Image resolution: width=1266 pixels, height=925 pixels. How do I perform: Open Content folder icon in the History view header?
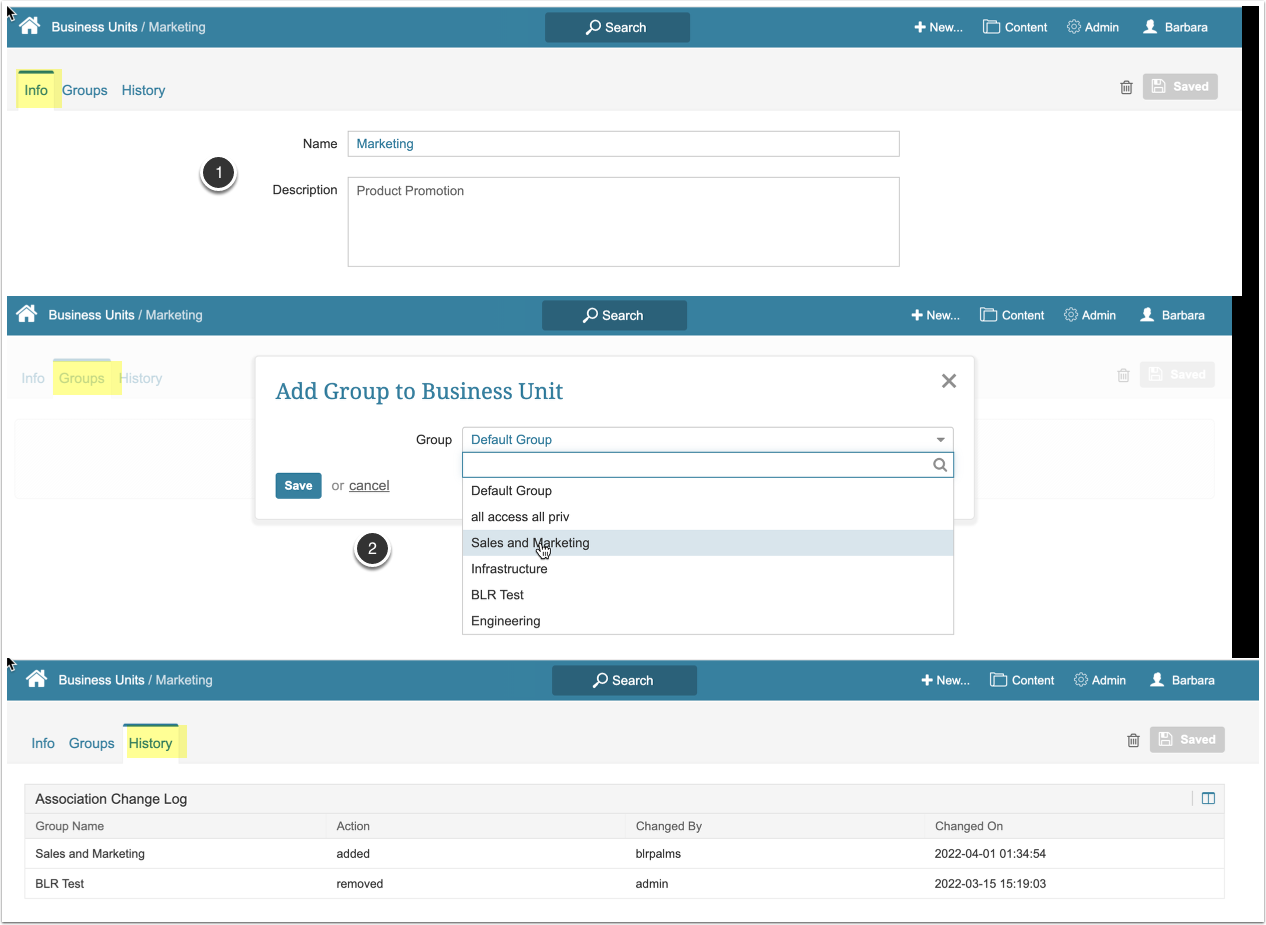click(998, 680)
